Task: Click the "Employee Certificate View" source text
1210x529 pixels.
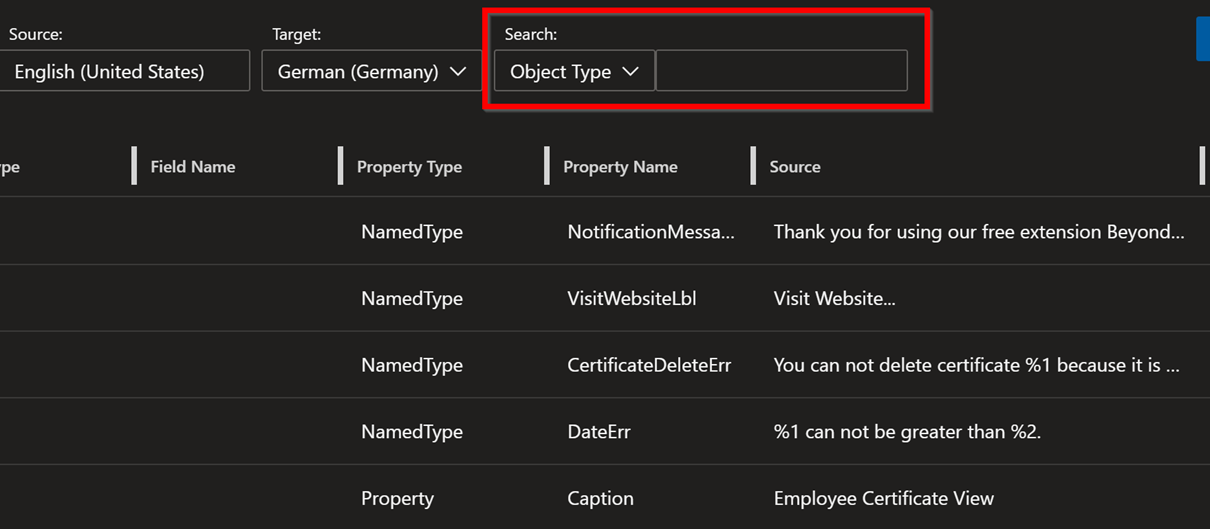Action: pos(883,498)
